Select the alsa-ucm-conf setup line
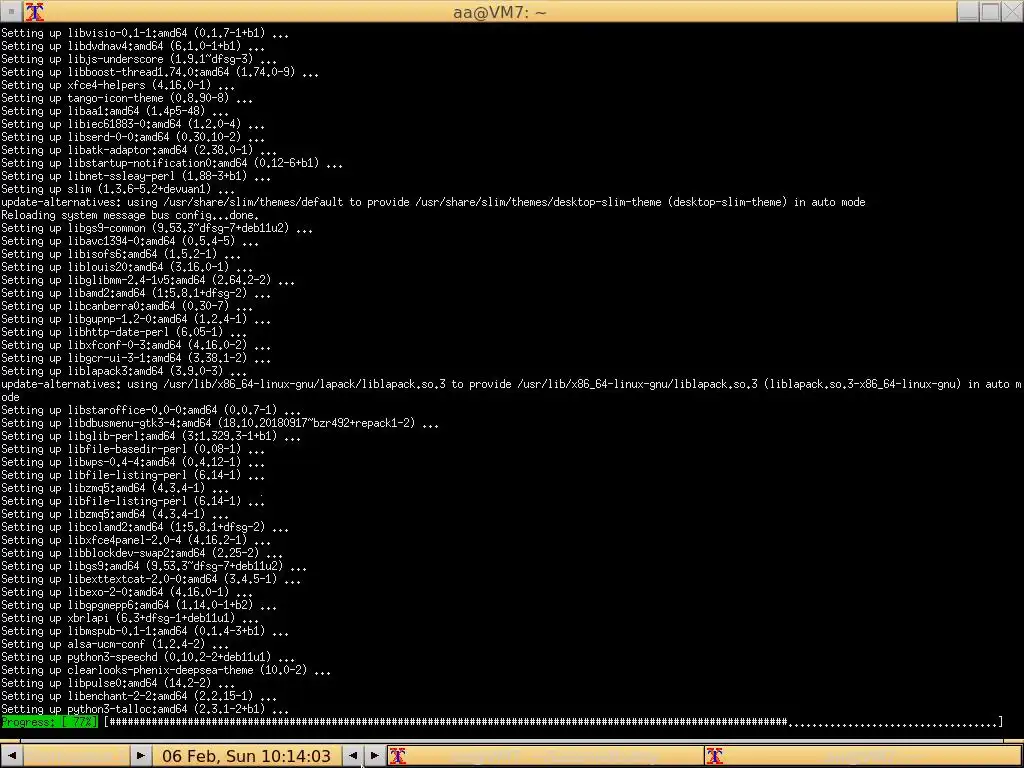 (x=115, y=645)
